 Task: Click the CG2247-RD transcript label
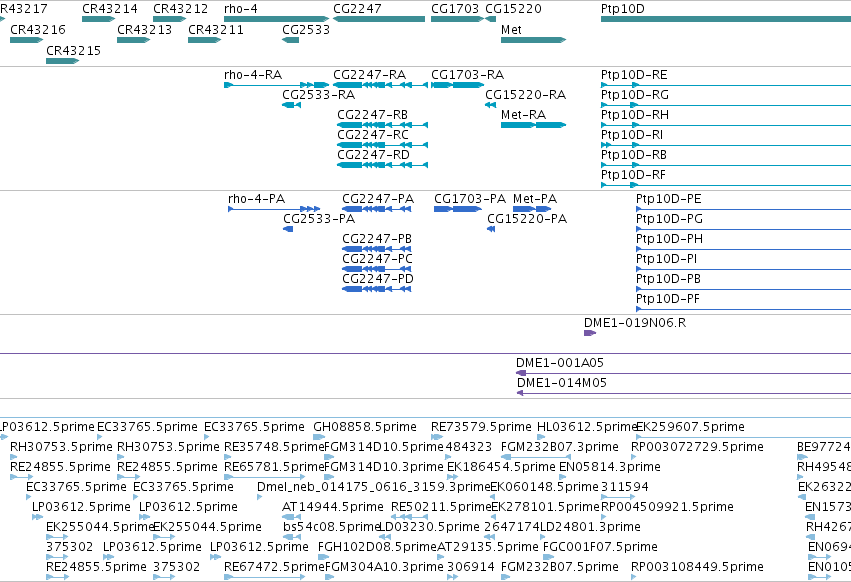[x=373, y=155]
